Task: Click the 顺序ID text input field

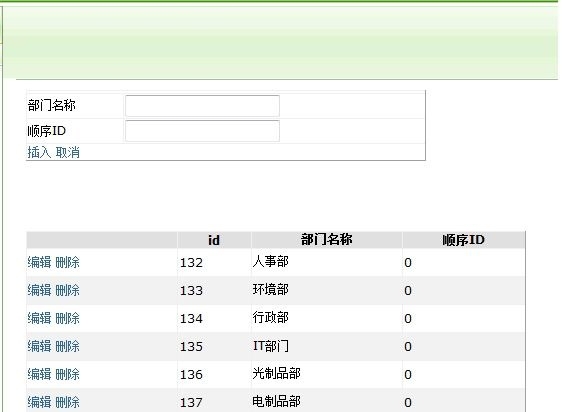Action: tap(202, 131)
